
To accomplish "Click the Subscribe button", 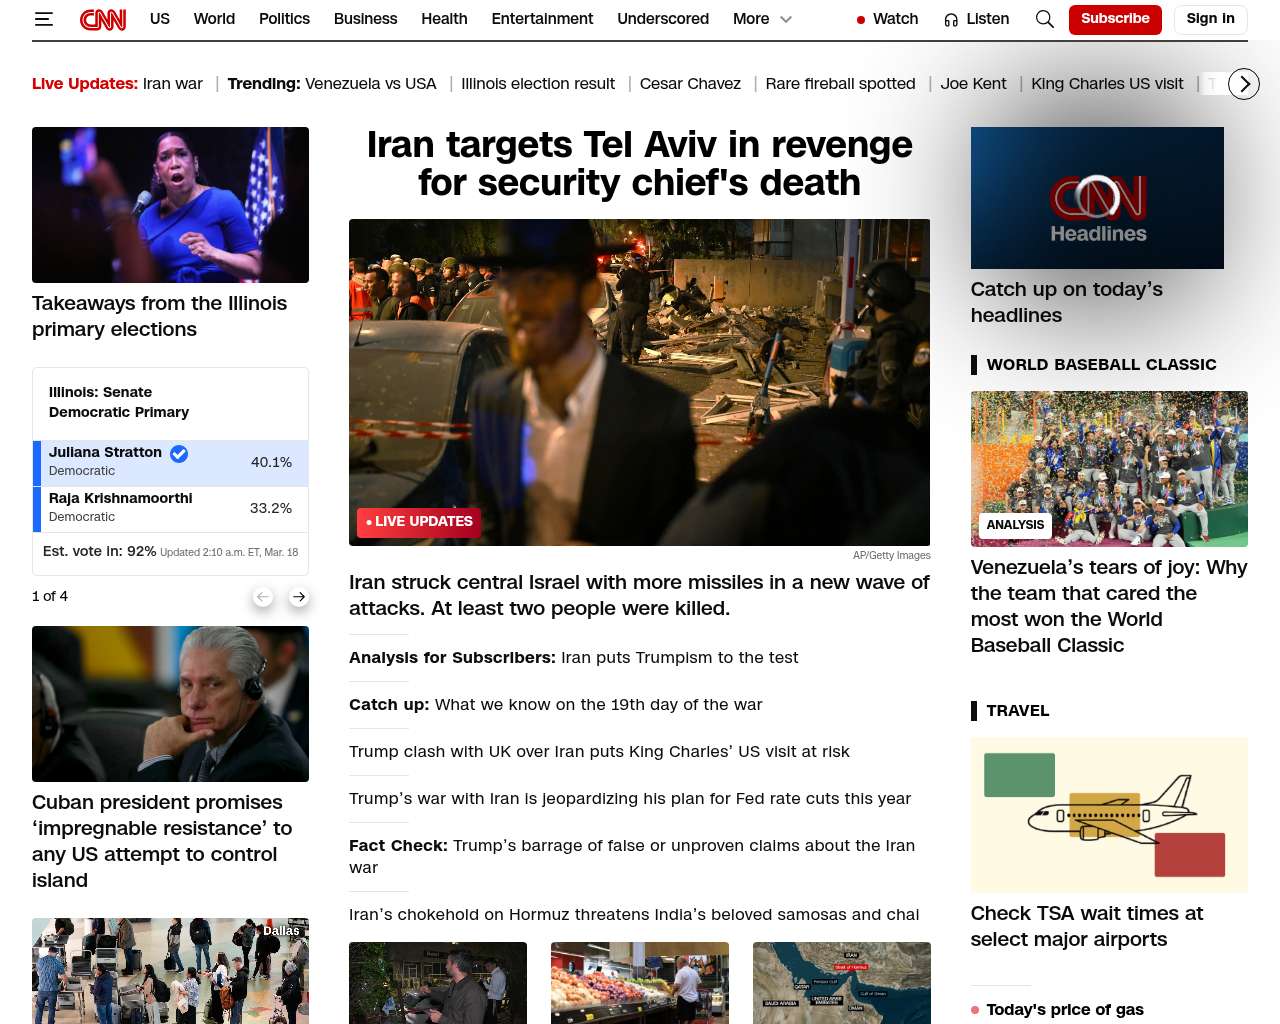I will (x=1115, y=19).
